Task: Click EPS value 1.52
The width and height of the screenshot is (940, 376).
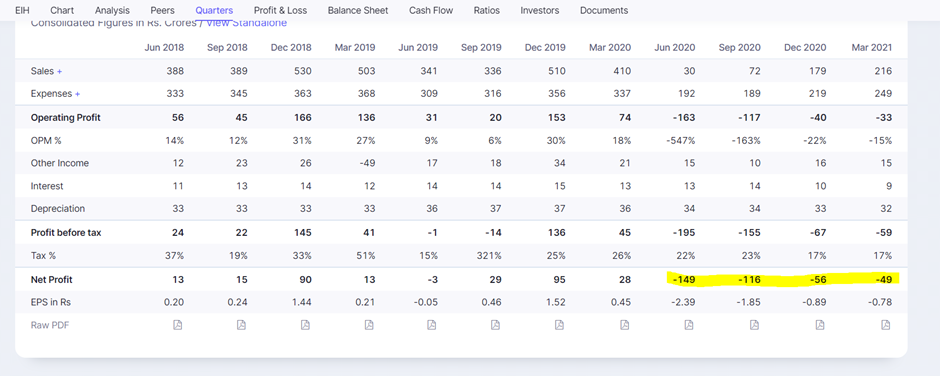Action: pos(556,302)
